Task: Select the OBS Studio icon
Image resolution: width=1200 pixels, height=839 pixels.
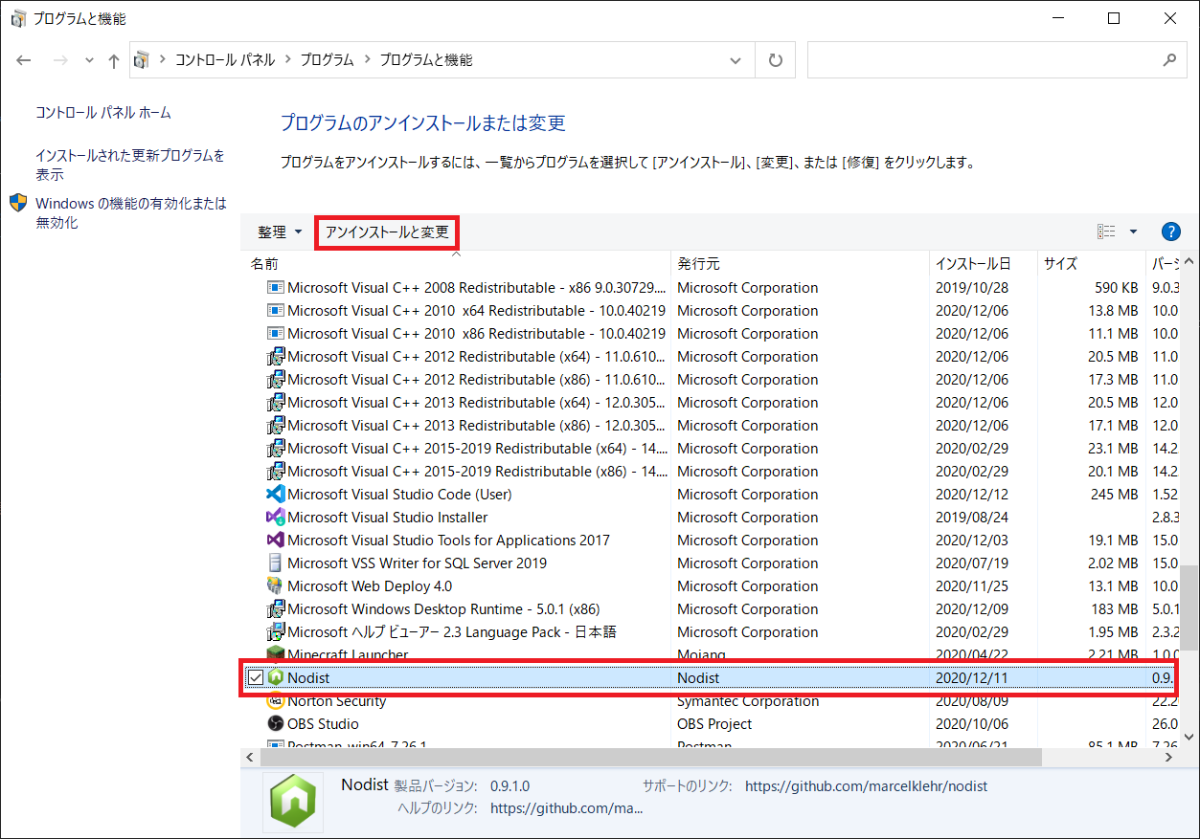Action: point(276,724)
